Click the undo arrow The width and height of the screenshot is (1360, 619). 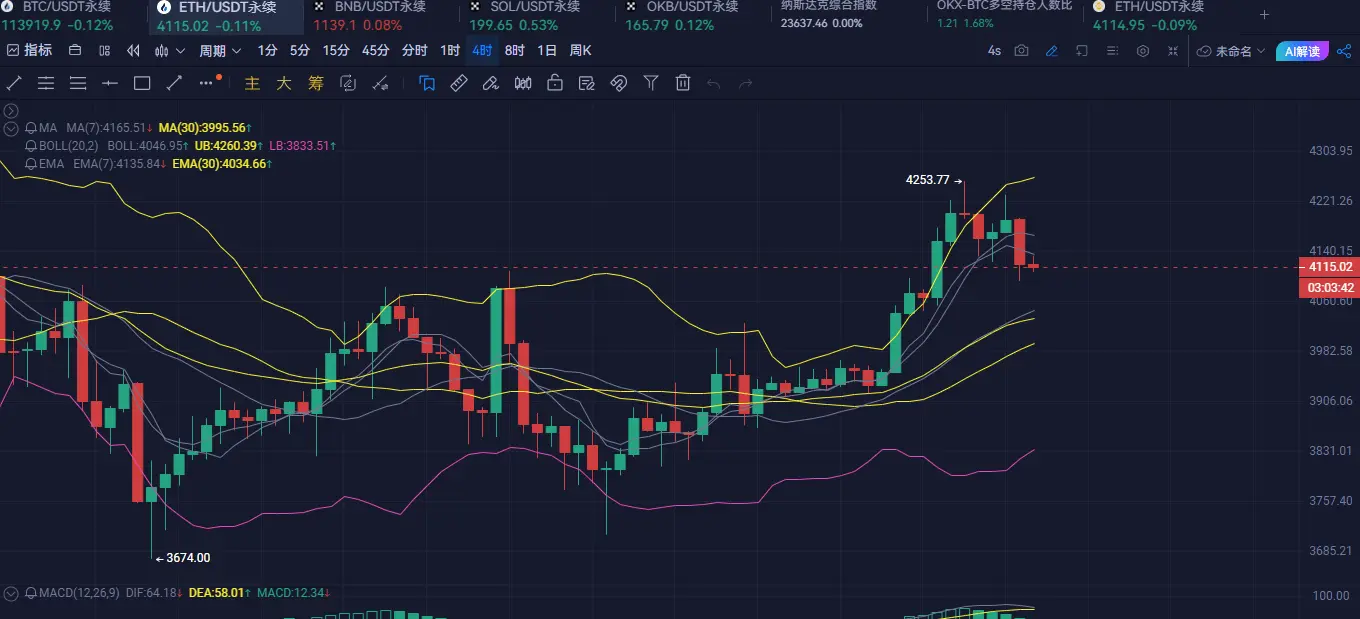[713, 83]
